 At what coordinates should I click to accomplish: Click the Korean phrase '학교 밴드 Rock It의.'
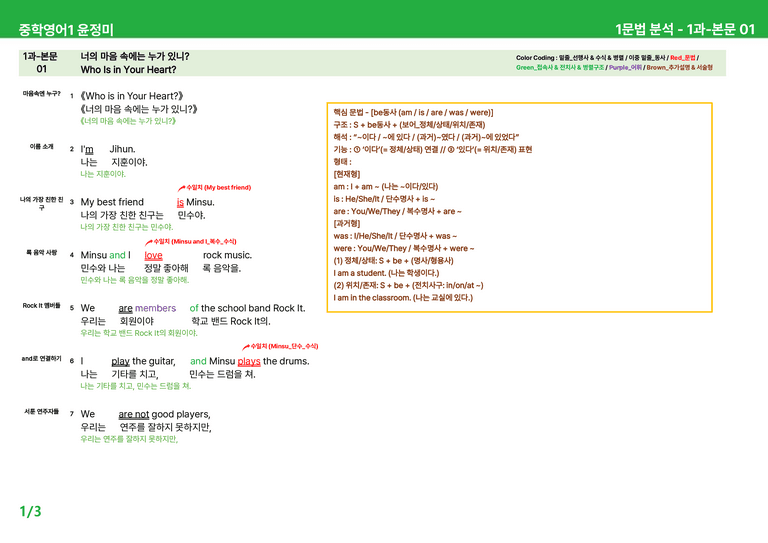[x=231, y=321]
